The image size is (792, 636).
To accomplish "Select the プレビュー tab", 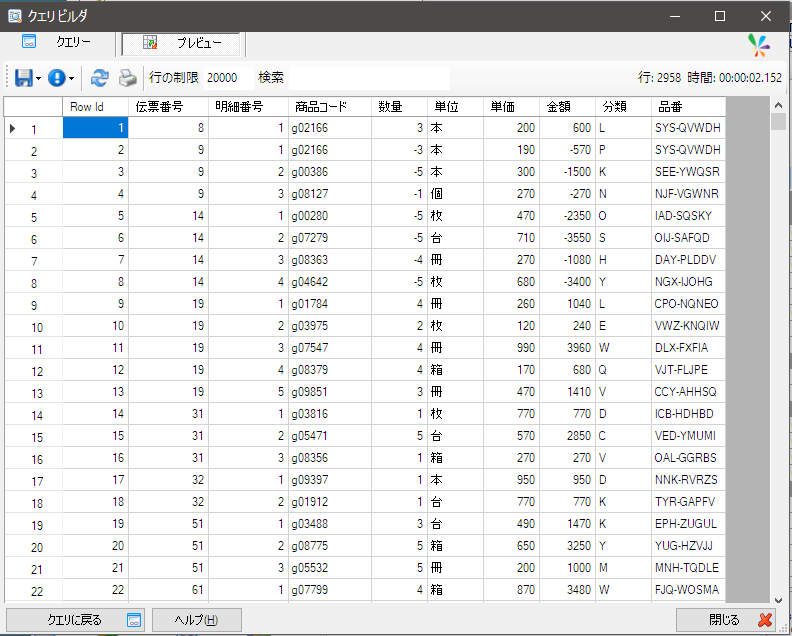I will (181, 43).
